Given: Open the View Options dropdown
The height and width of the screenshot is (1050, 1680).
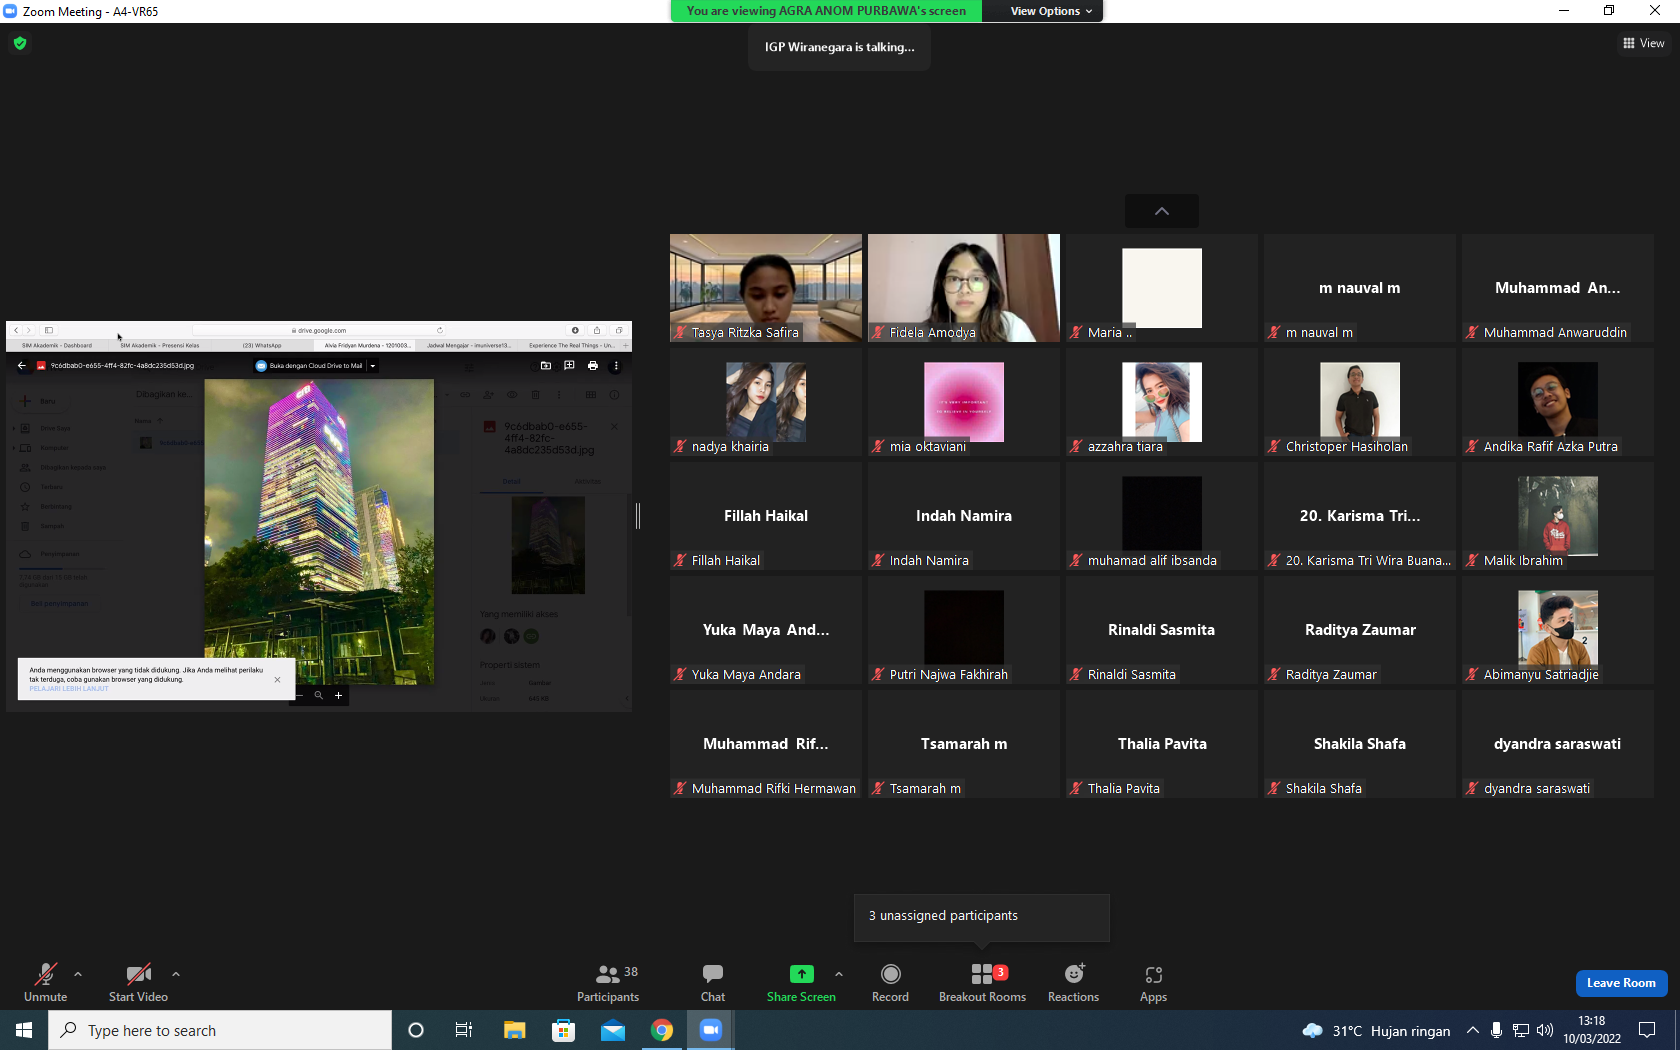Looking at the screenshot, I should (1050, 11).
